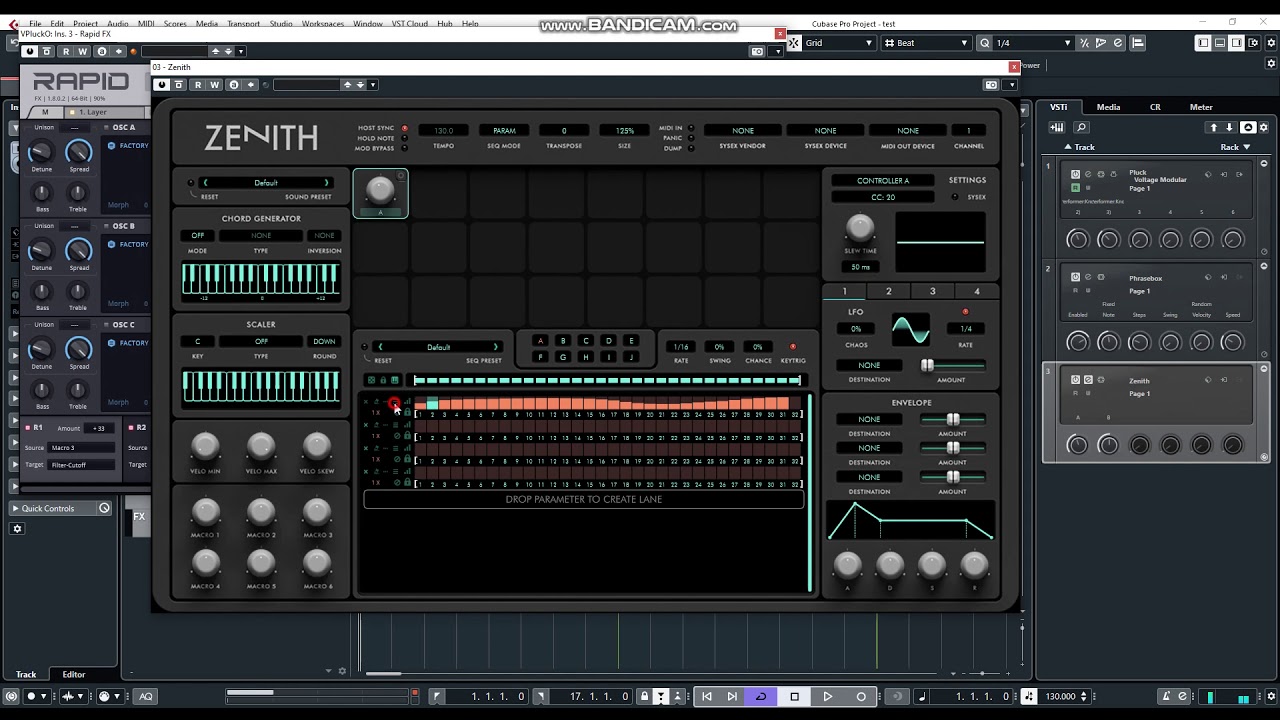This screenshot has width=1280, height=720.
Task: Click the transport Play button
Action: (828, 696)
